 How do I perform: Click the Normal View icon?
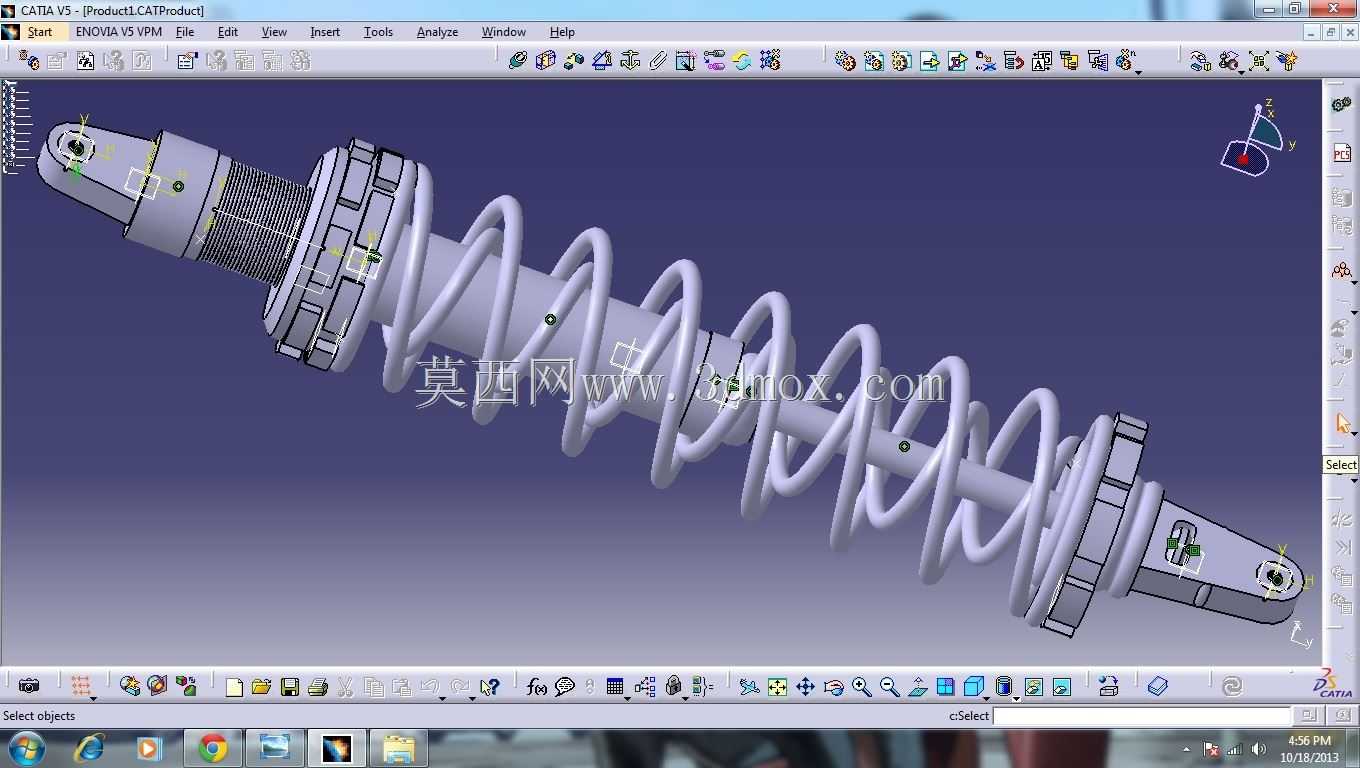[x=917, y=687]
